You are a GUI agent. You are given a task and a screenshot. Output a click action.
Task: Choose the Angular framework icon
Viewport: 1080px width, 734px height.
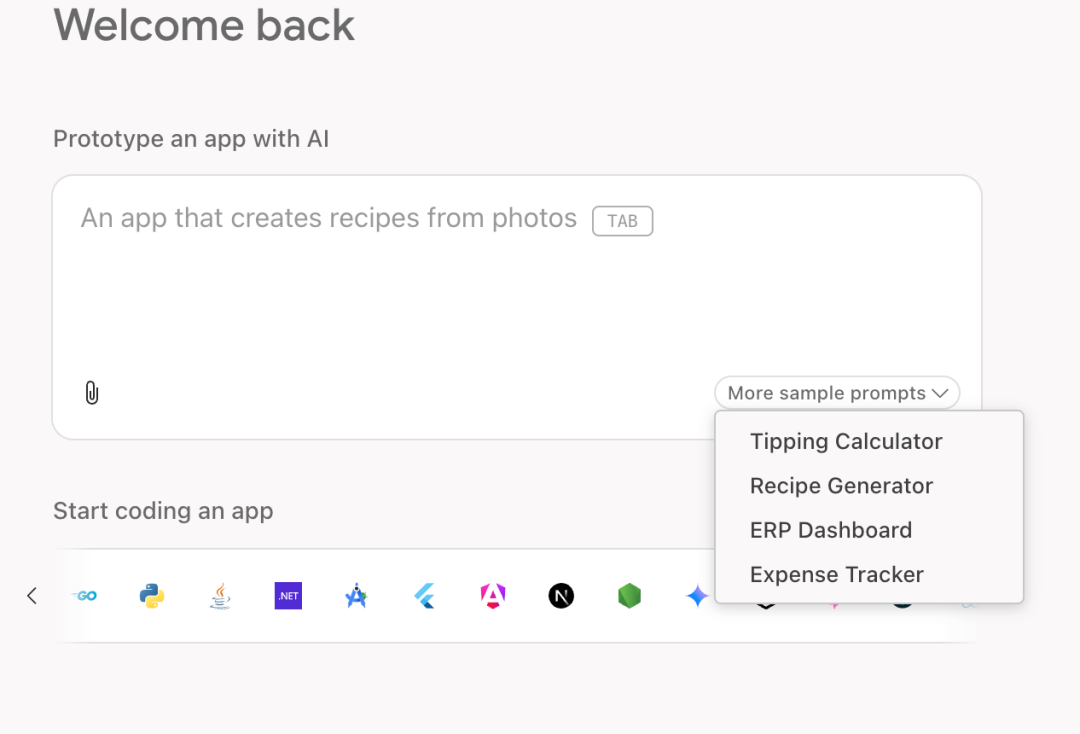[x=492, y=595]
